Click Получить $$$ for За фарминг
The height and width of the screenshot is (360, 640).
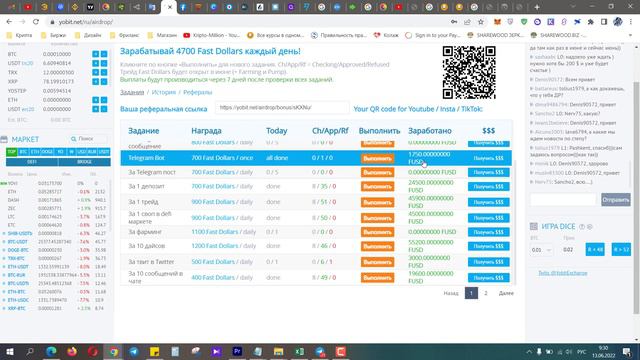click(x=489, y=232)
